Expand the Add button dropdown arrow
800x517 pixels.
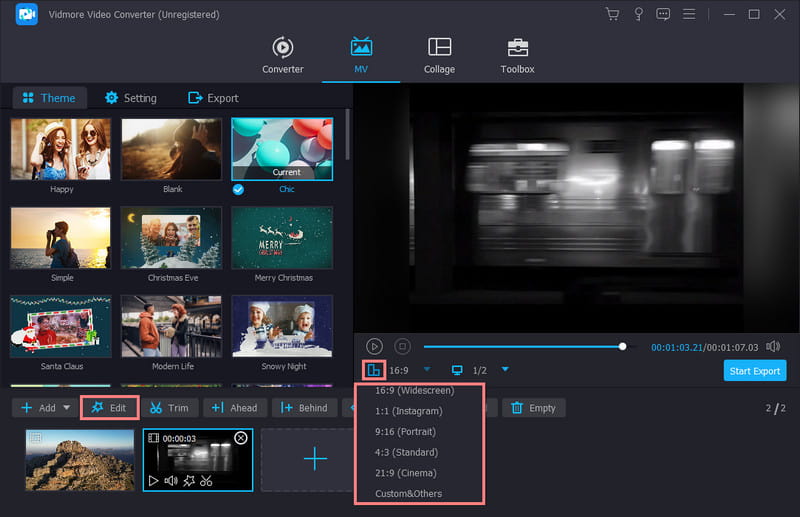[x=67, y=408]
